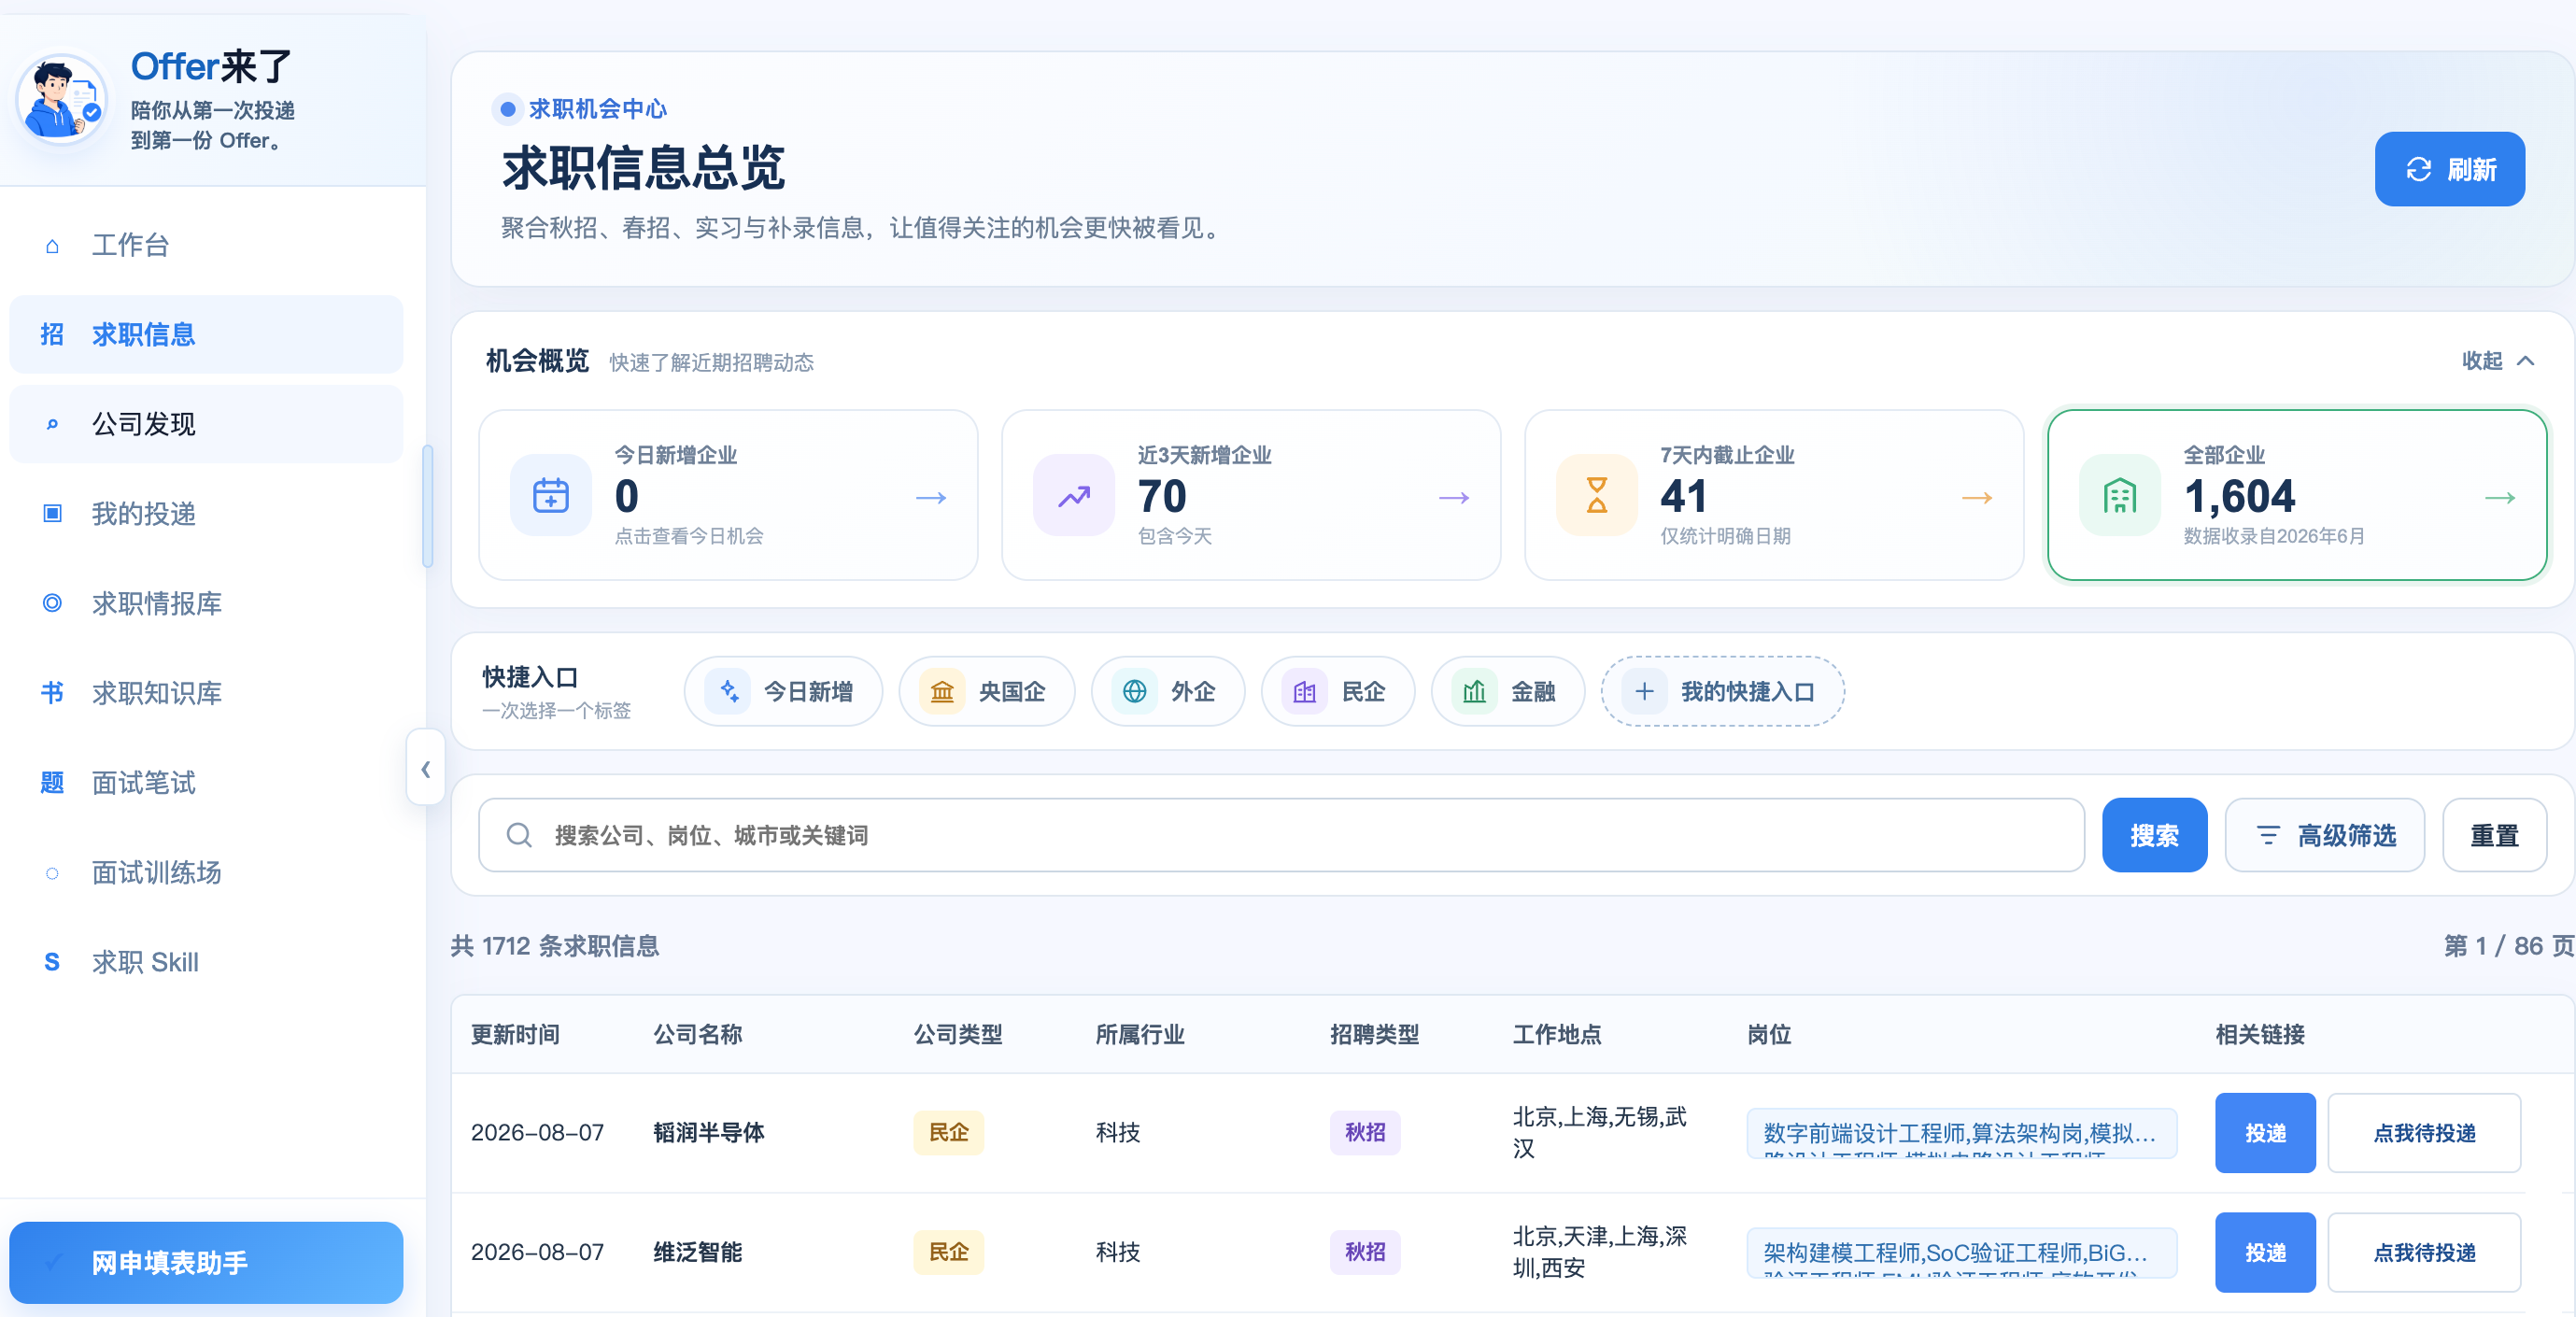This screenshot has width=2576, height=1317.
Task: Click the filter icon on 高级筛选
Action: (x=2268, y=835)
